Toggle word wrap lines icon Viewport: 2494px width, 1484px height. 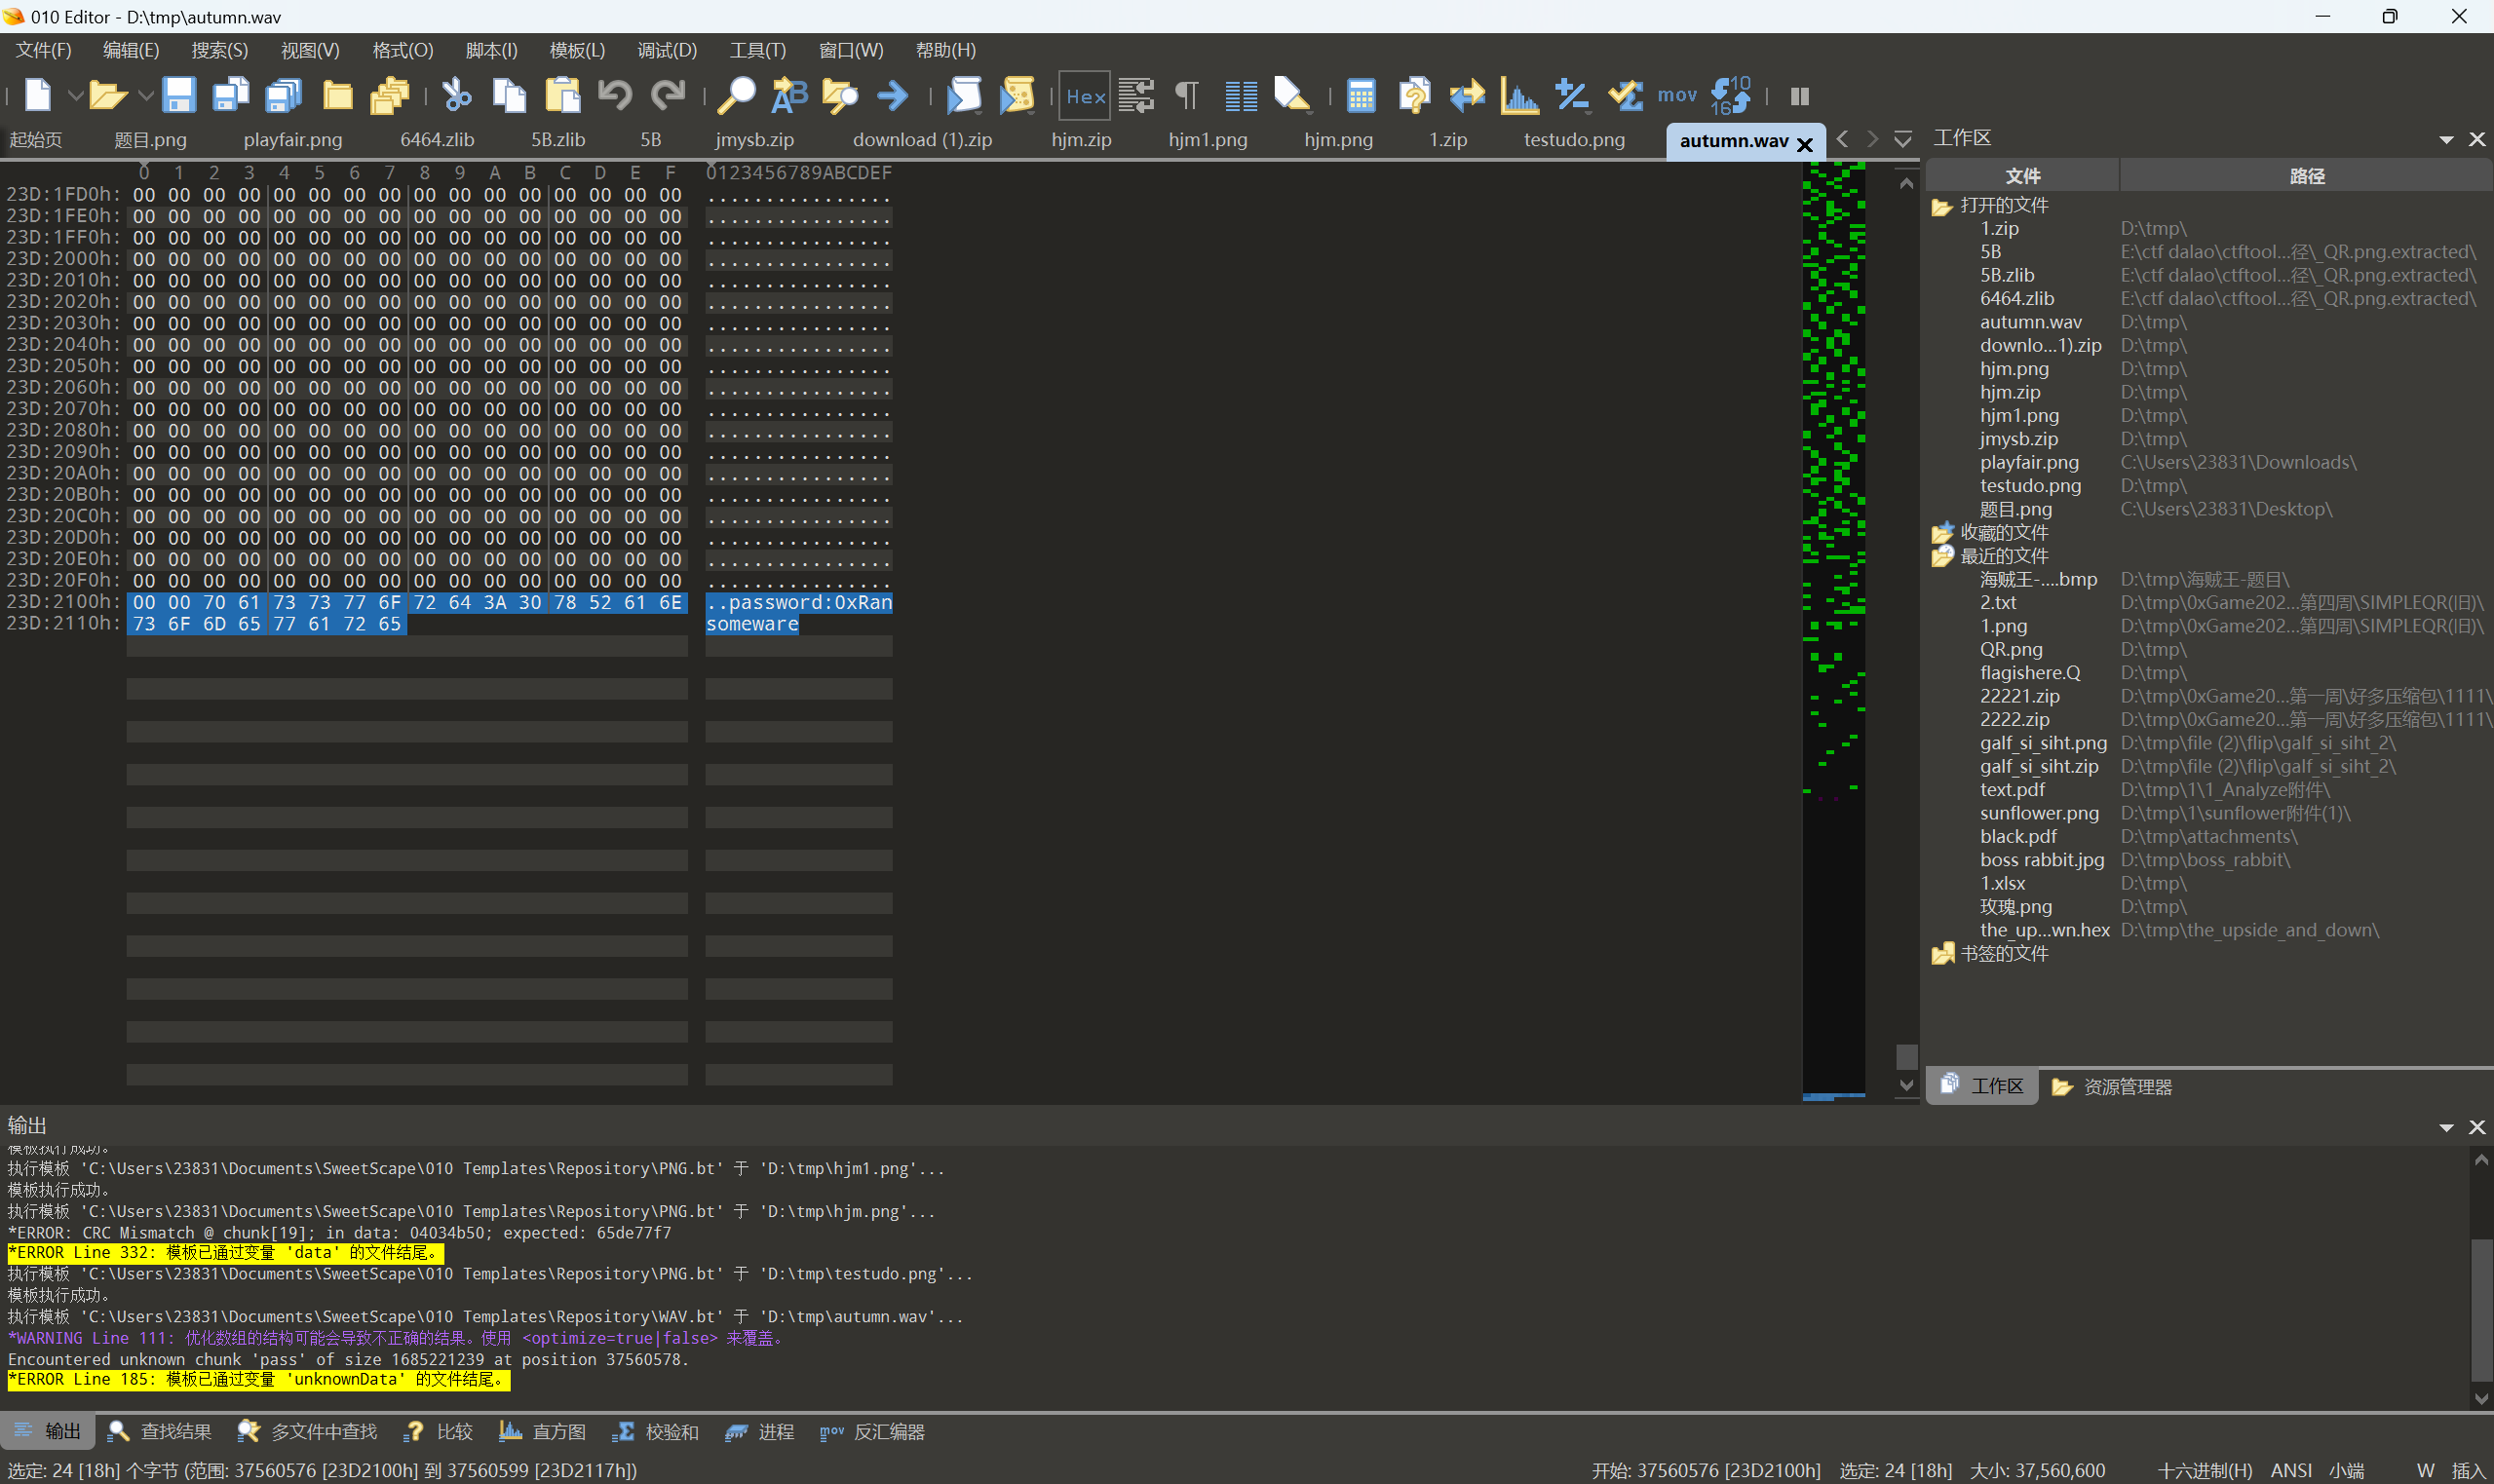click(x=1136, y=96)
